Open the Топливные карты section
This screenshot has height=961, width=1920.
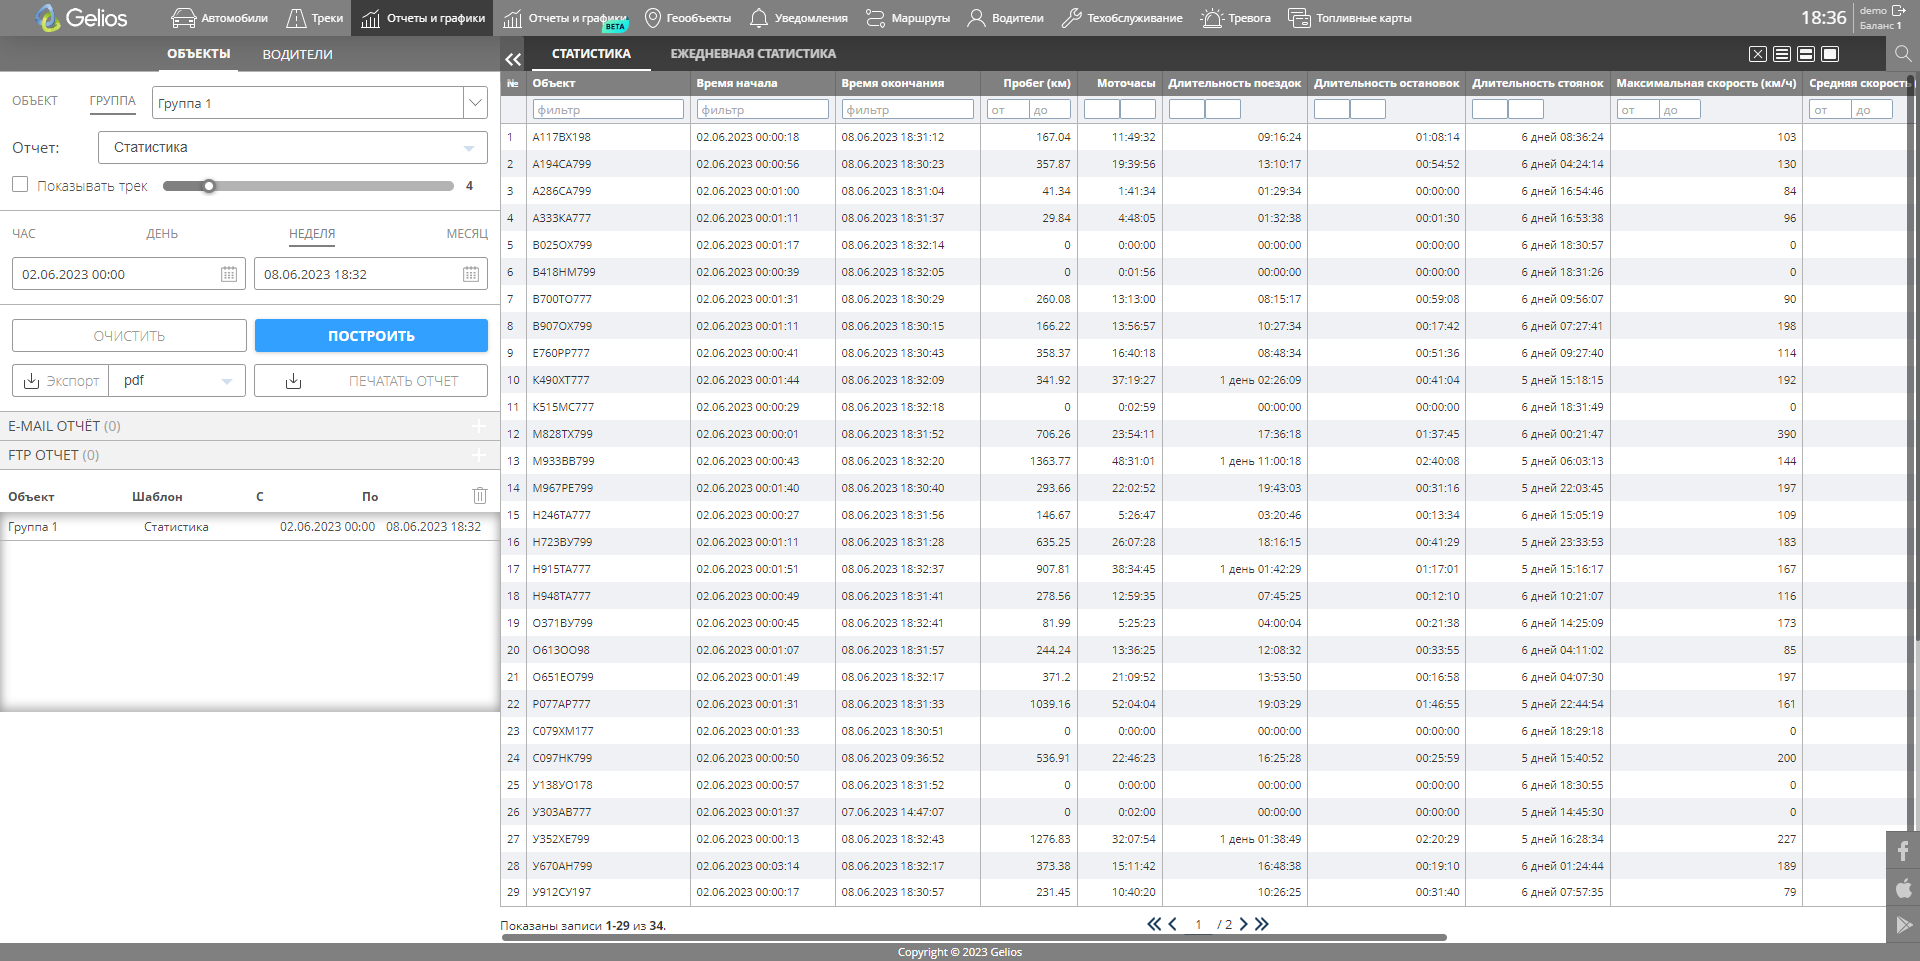point(1350,18)
